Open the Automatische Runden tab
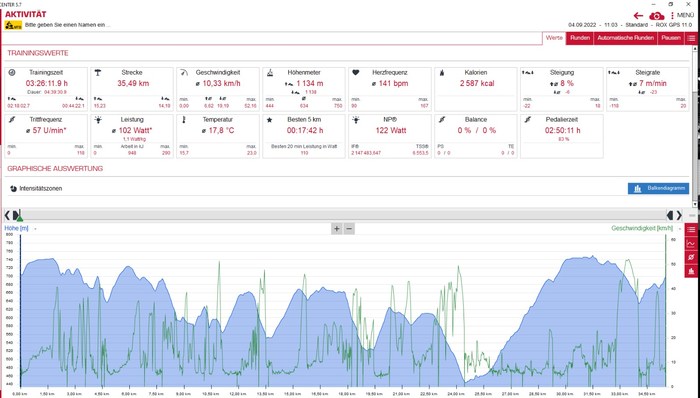This screenshot has height=398, width=700. click(625, 38)
